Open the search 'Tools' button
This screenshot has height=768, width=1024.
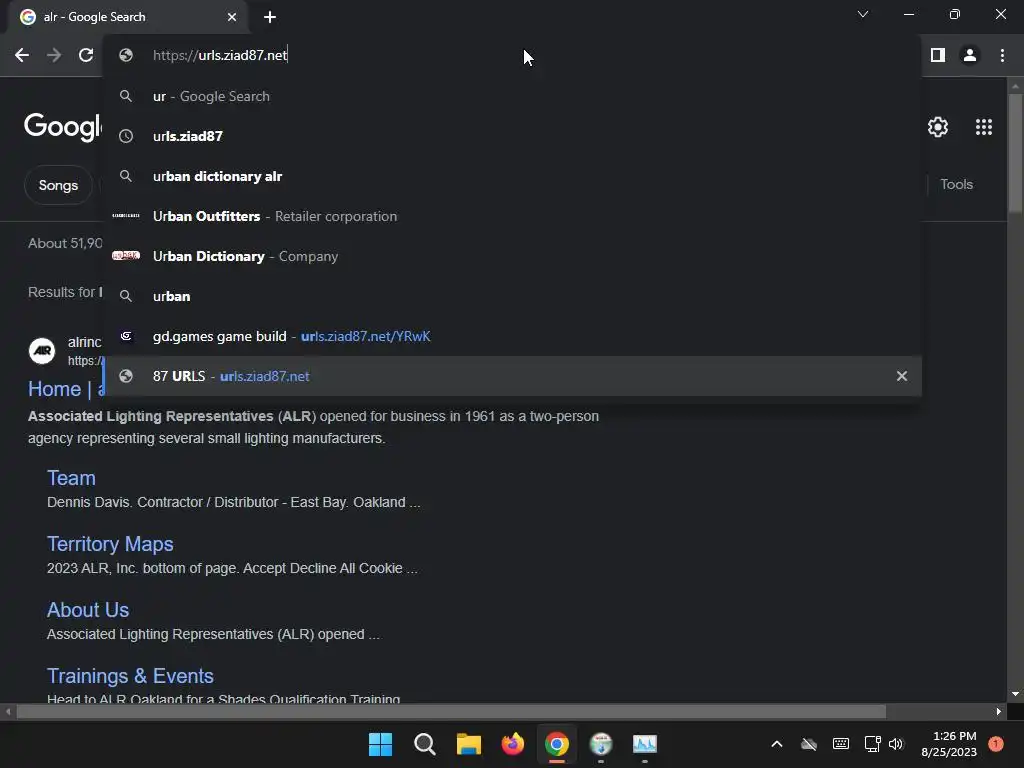click(x=956, y=185)
